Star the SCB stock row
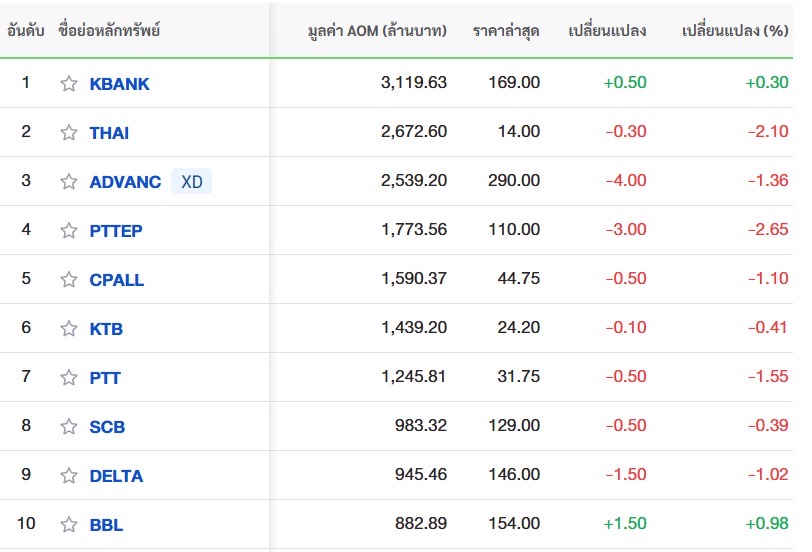Image resolution: width=812 pixels, height=552 pixels. pyautogui.click(x=68, y=427)
